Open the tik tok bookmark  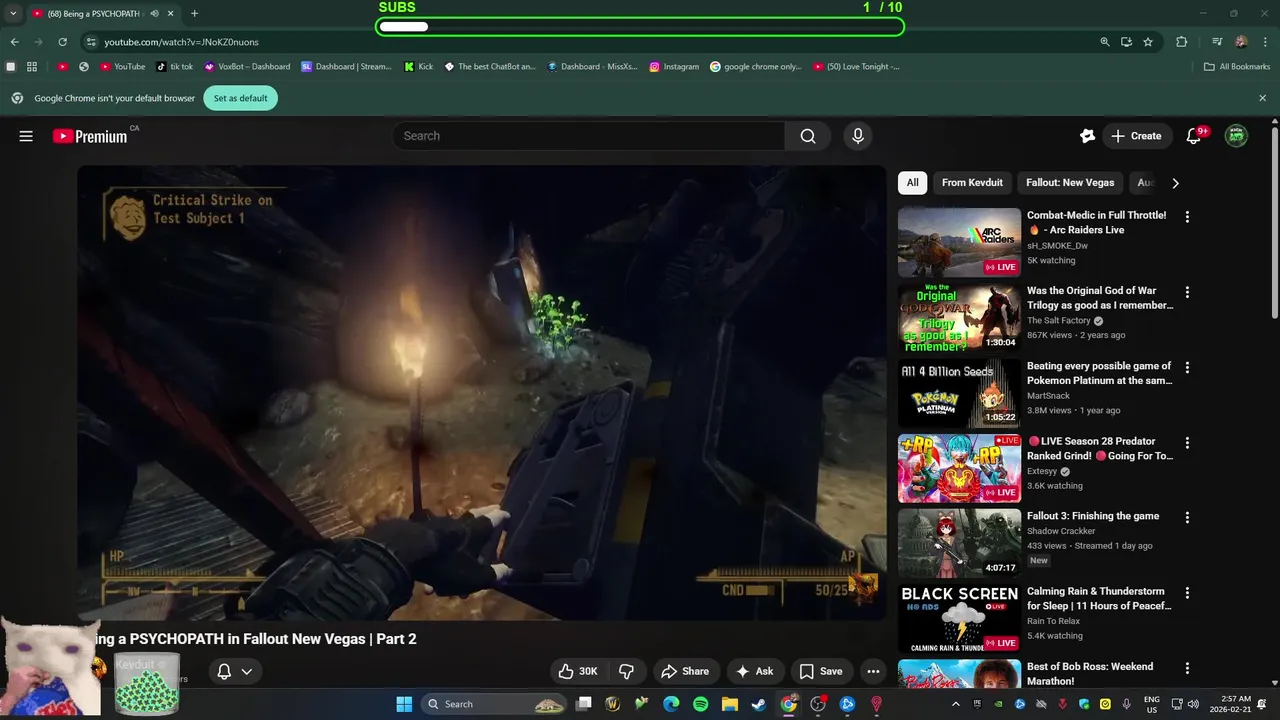tap(175, 67)
